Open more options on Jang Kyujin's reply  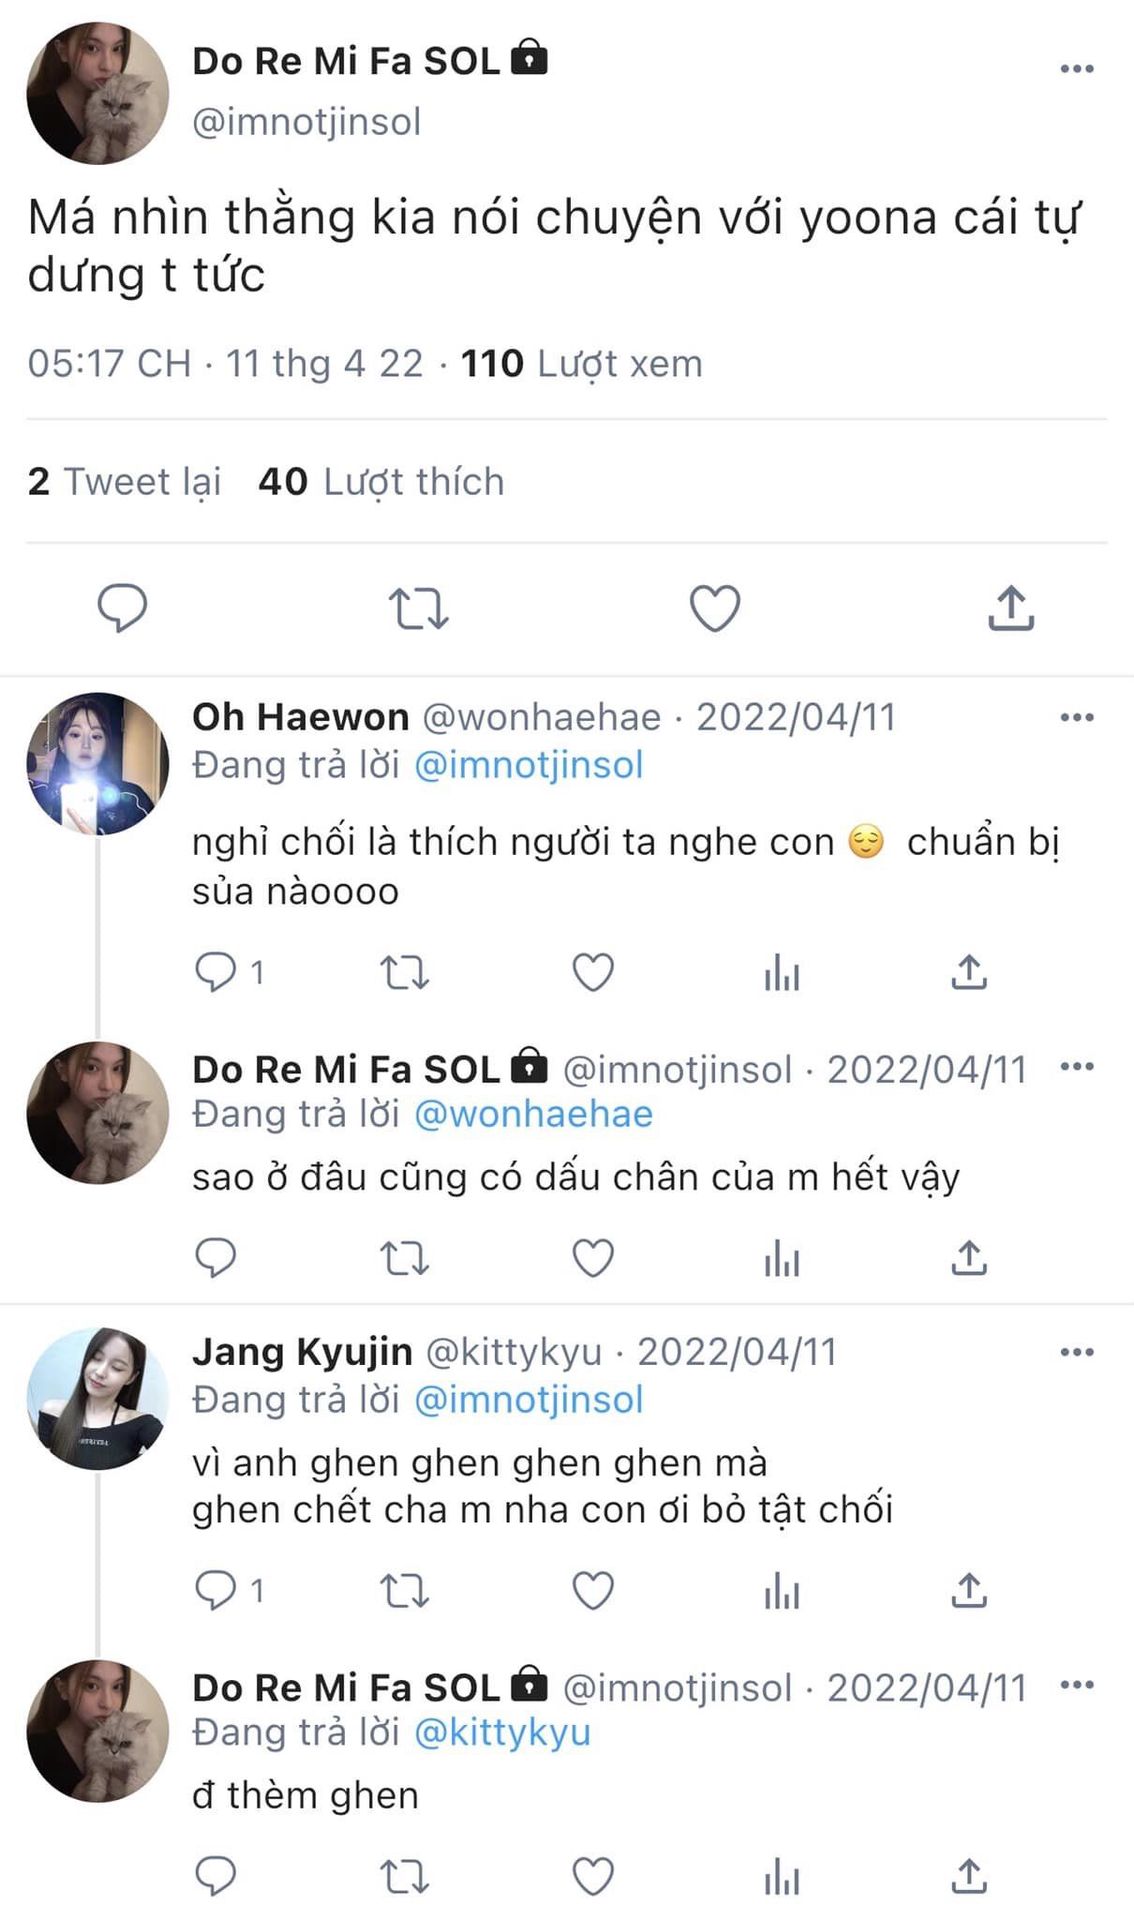click(1076, 1352)
